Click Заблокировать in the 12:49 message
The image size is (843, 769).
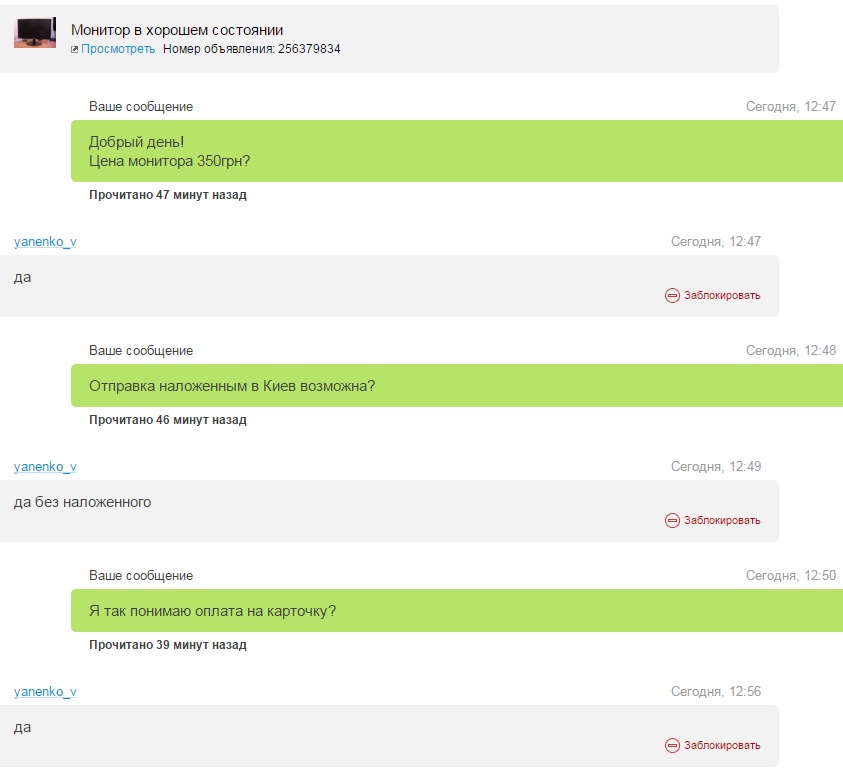721,520
